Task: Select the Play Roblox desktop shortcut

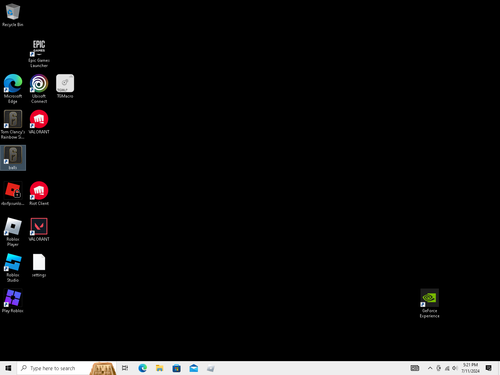Action: [13, 301]
